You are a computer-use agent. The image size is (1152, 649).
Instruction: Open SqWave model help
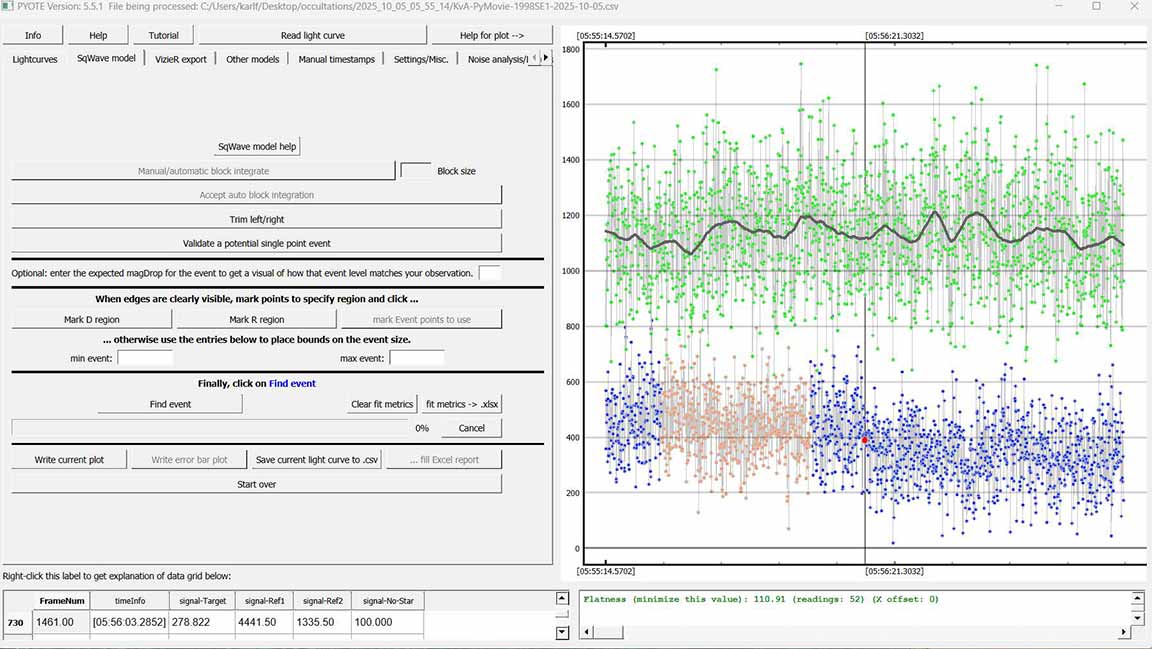coord(257,146)
